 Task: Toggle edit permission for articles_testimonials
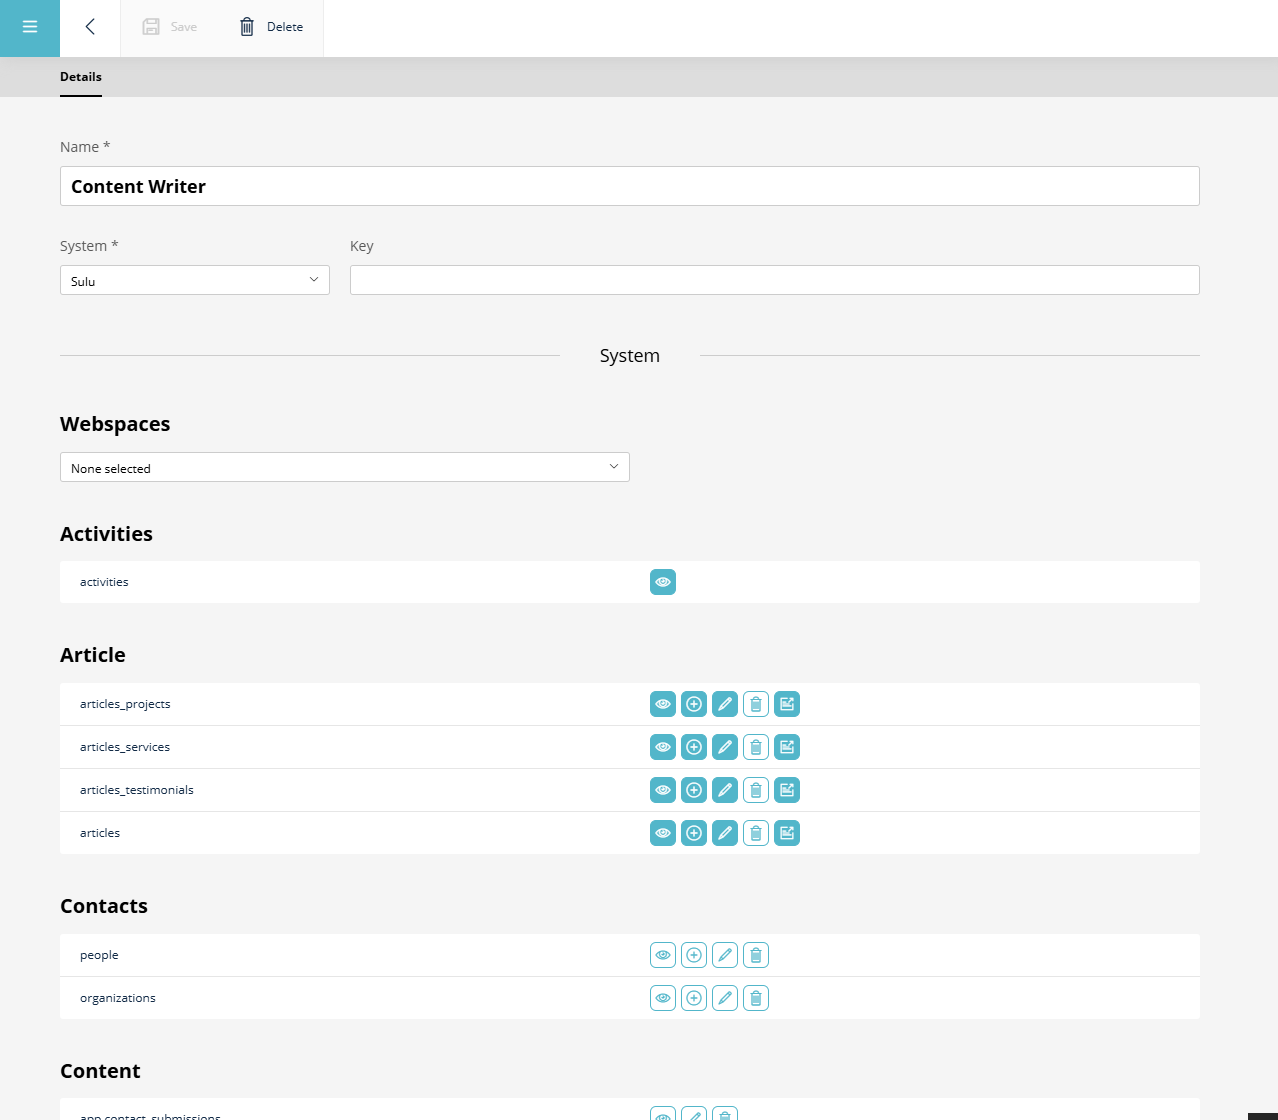click(x=725, y=790)
